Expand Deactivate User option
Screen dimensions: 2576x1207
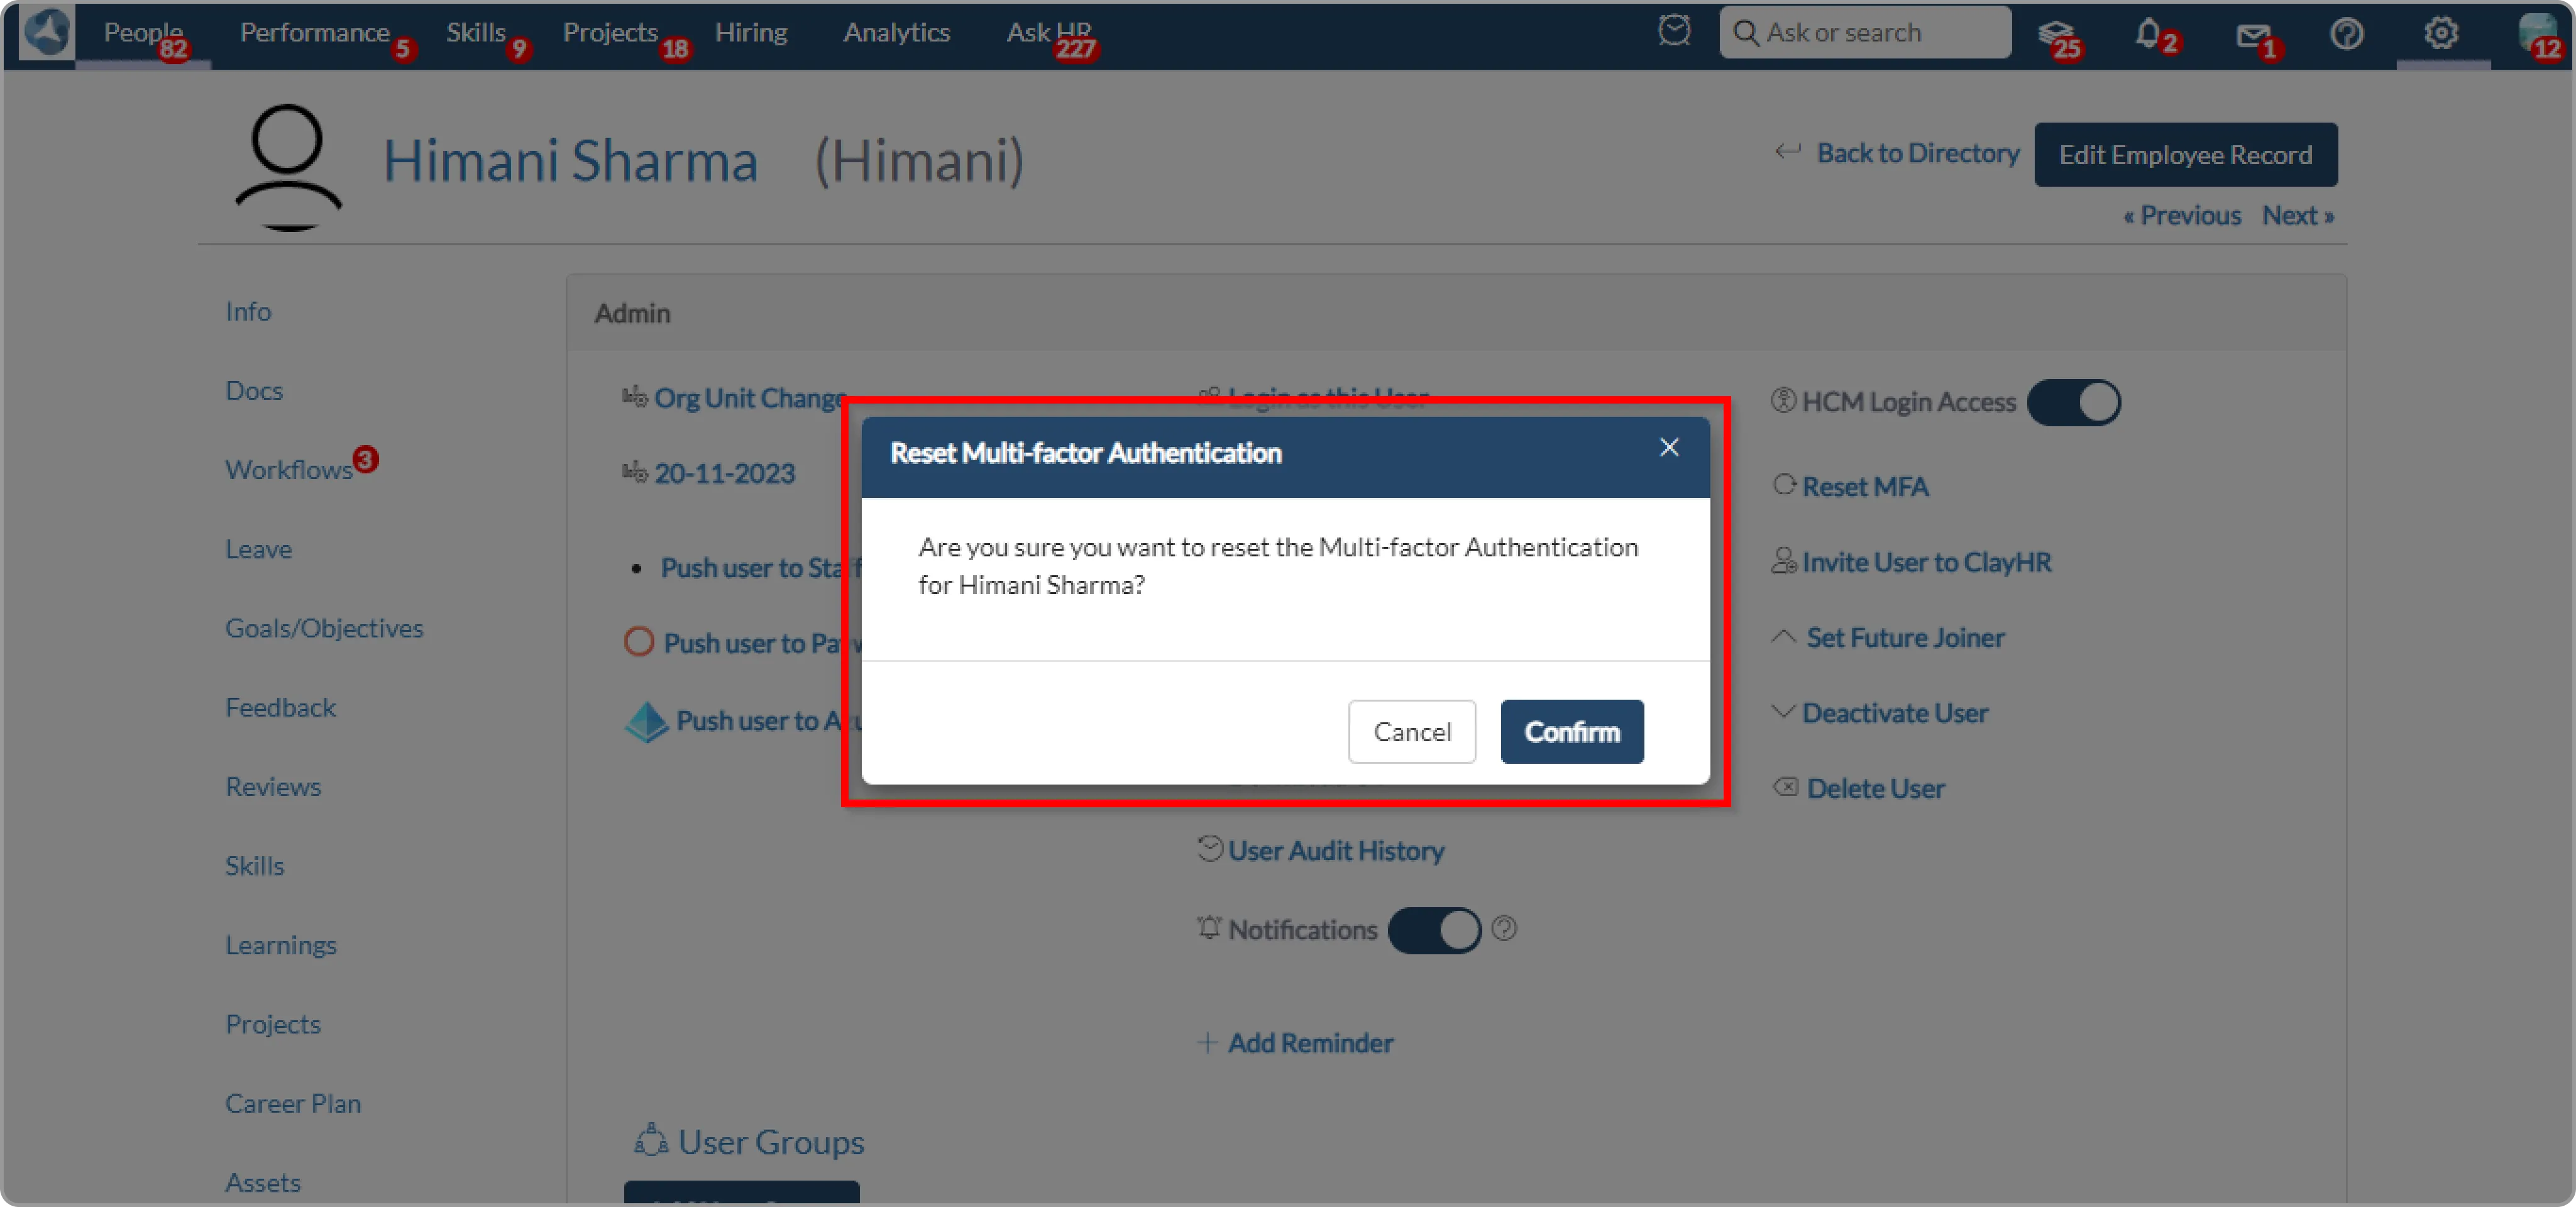[1894, 713]
